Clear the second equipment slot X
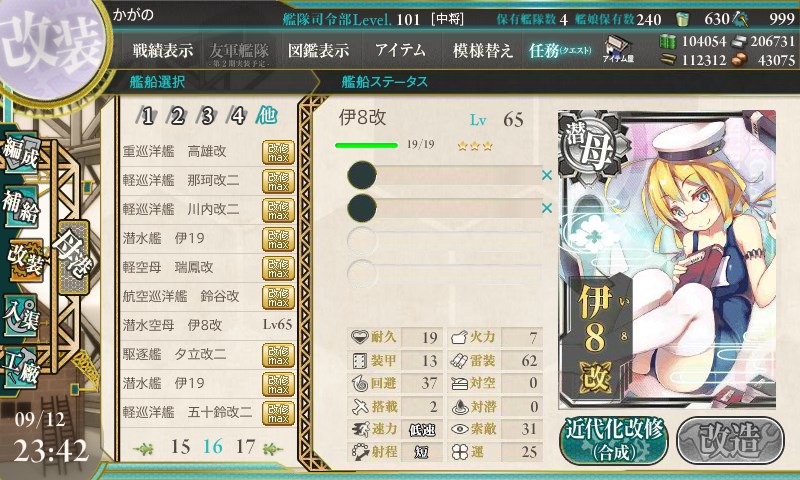Screen dimensions: 800x480 [x=547, y=208]
